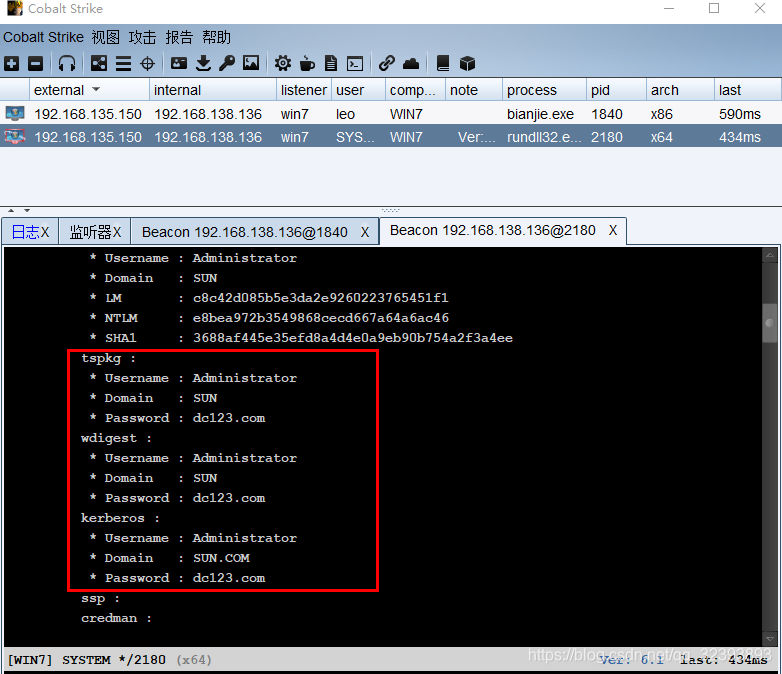Screen dimensions: 782x674
Task: Open MS Office macro document icon
Action: pyautogui.click(x=331, y=63)
